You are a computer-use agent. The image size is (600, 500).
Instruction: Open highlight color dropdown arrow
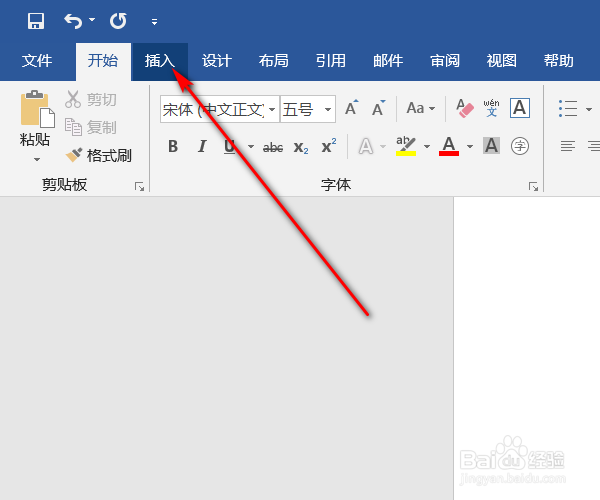tap(427, 146)
